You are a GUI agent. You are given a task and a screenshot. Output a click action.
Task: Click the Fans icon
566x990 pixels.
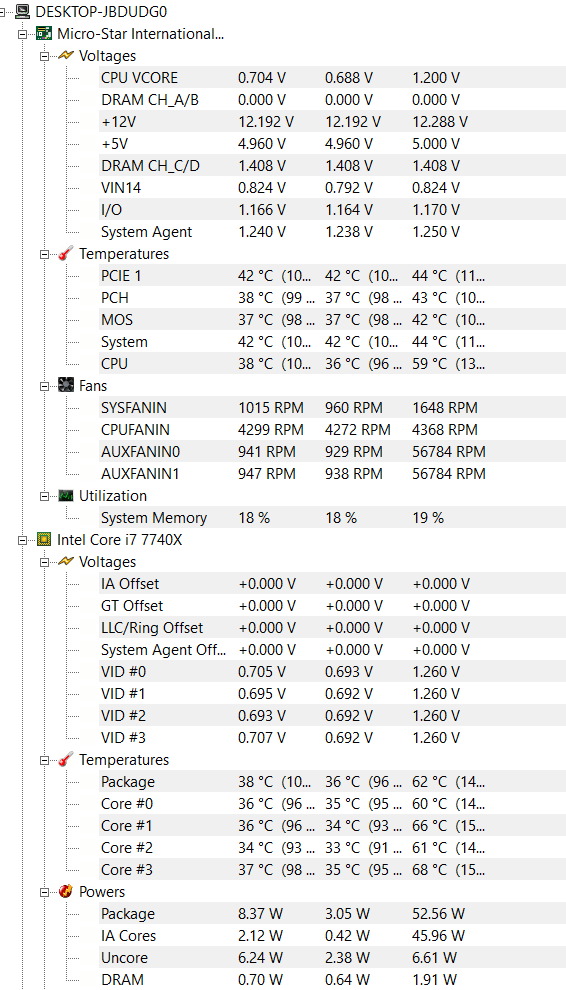pyautogui.click(x=66, y=385)
